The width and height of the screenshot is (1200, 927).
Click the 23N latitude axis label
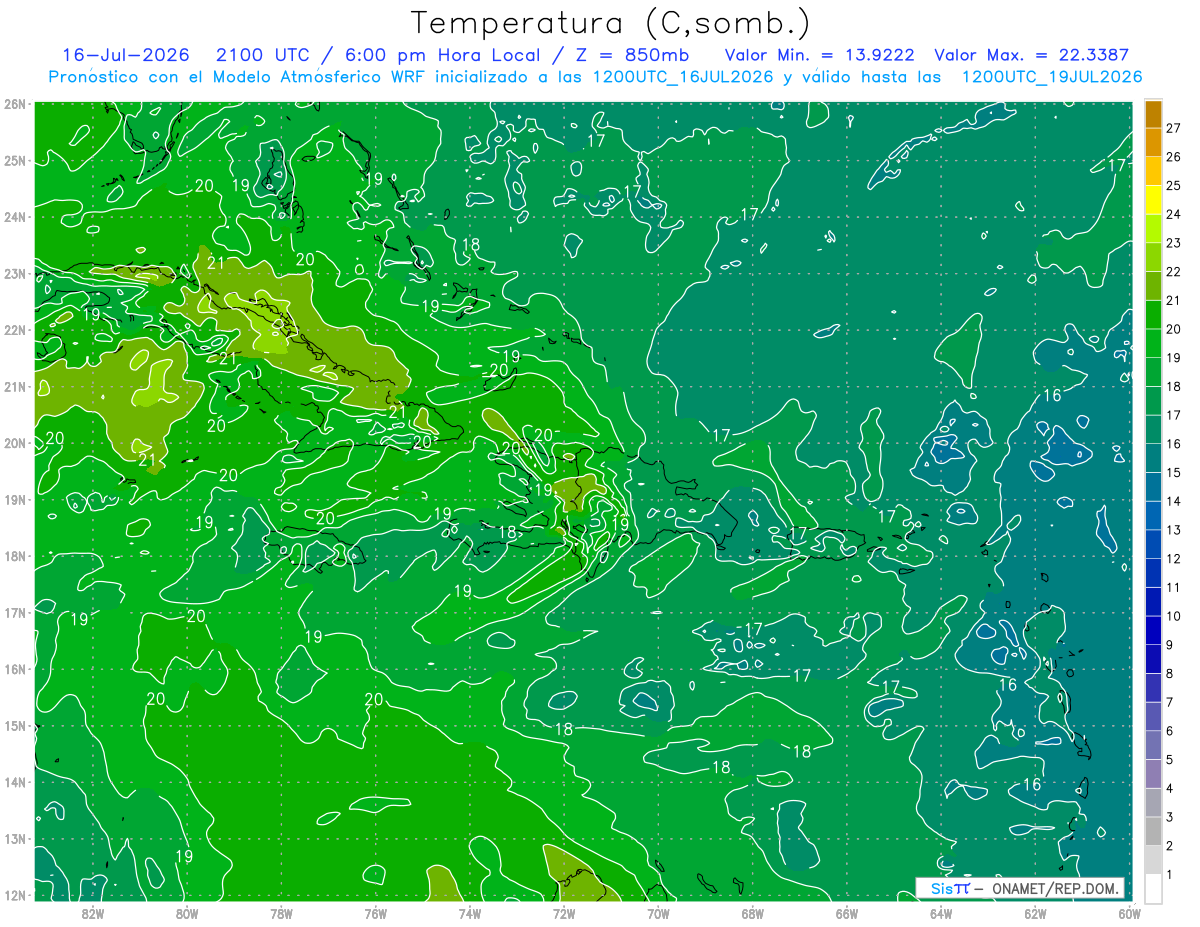[14, 273]
